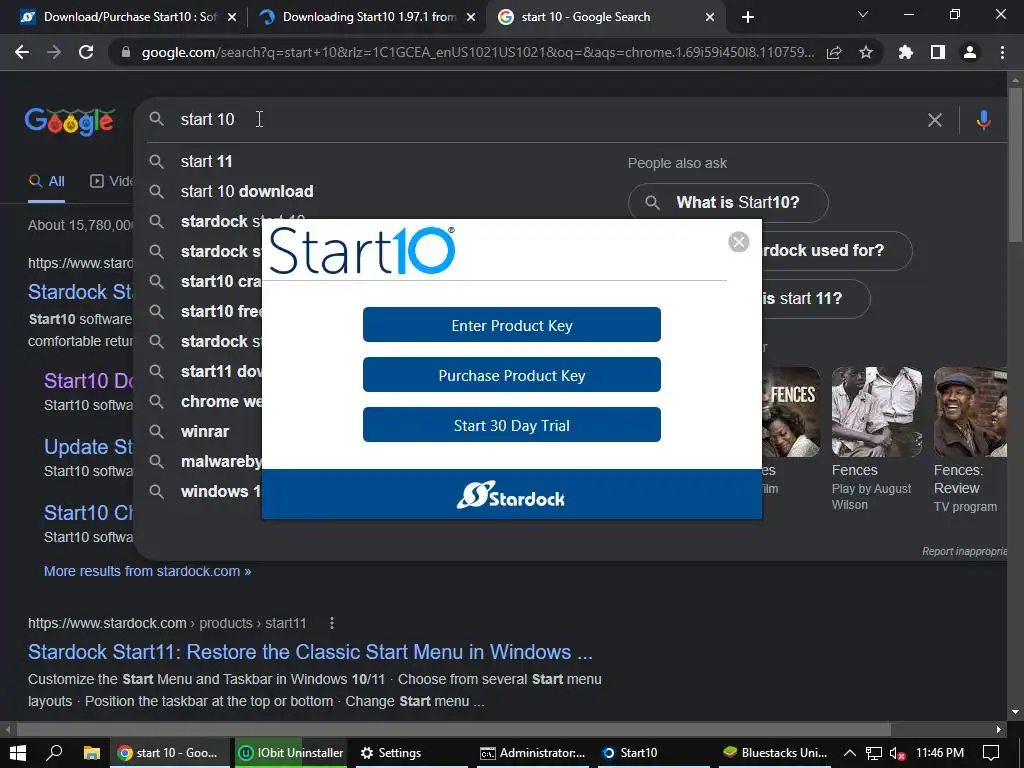Reload the Google search page
Viewport: 1024px width, 768px height.
pos(86,52)
